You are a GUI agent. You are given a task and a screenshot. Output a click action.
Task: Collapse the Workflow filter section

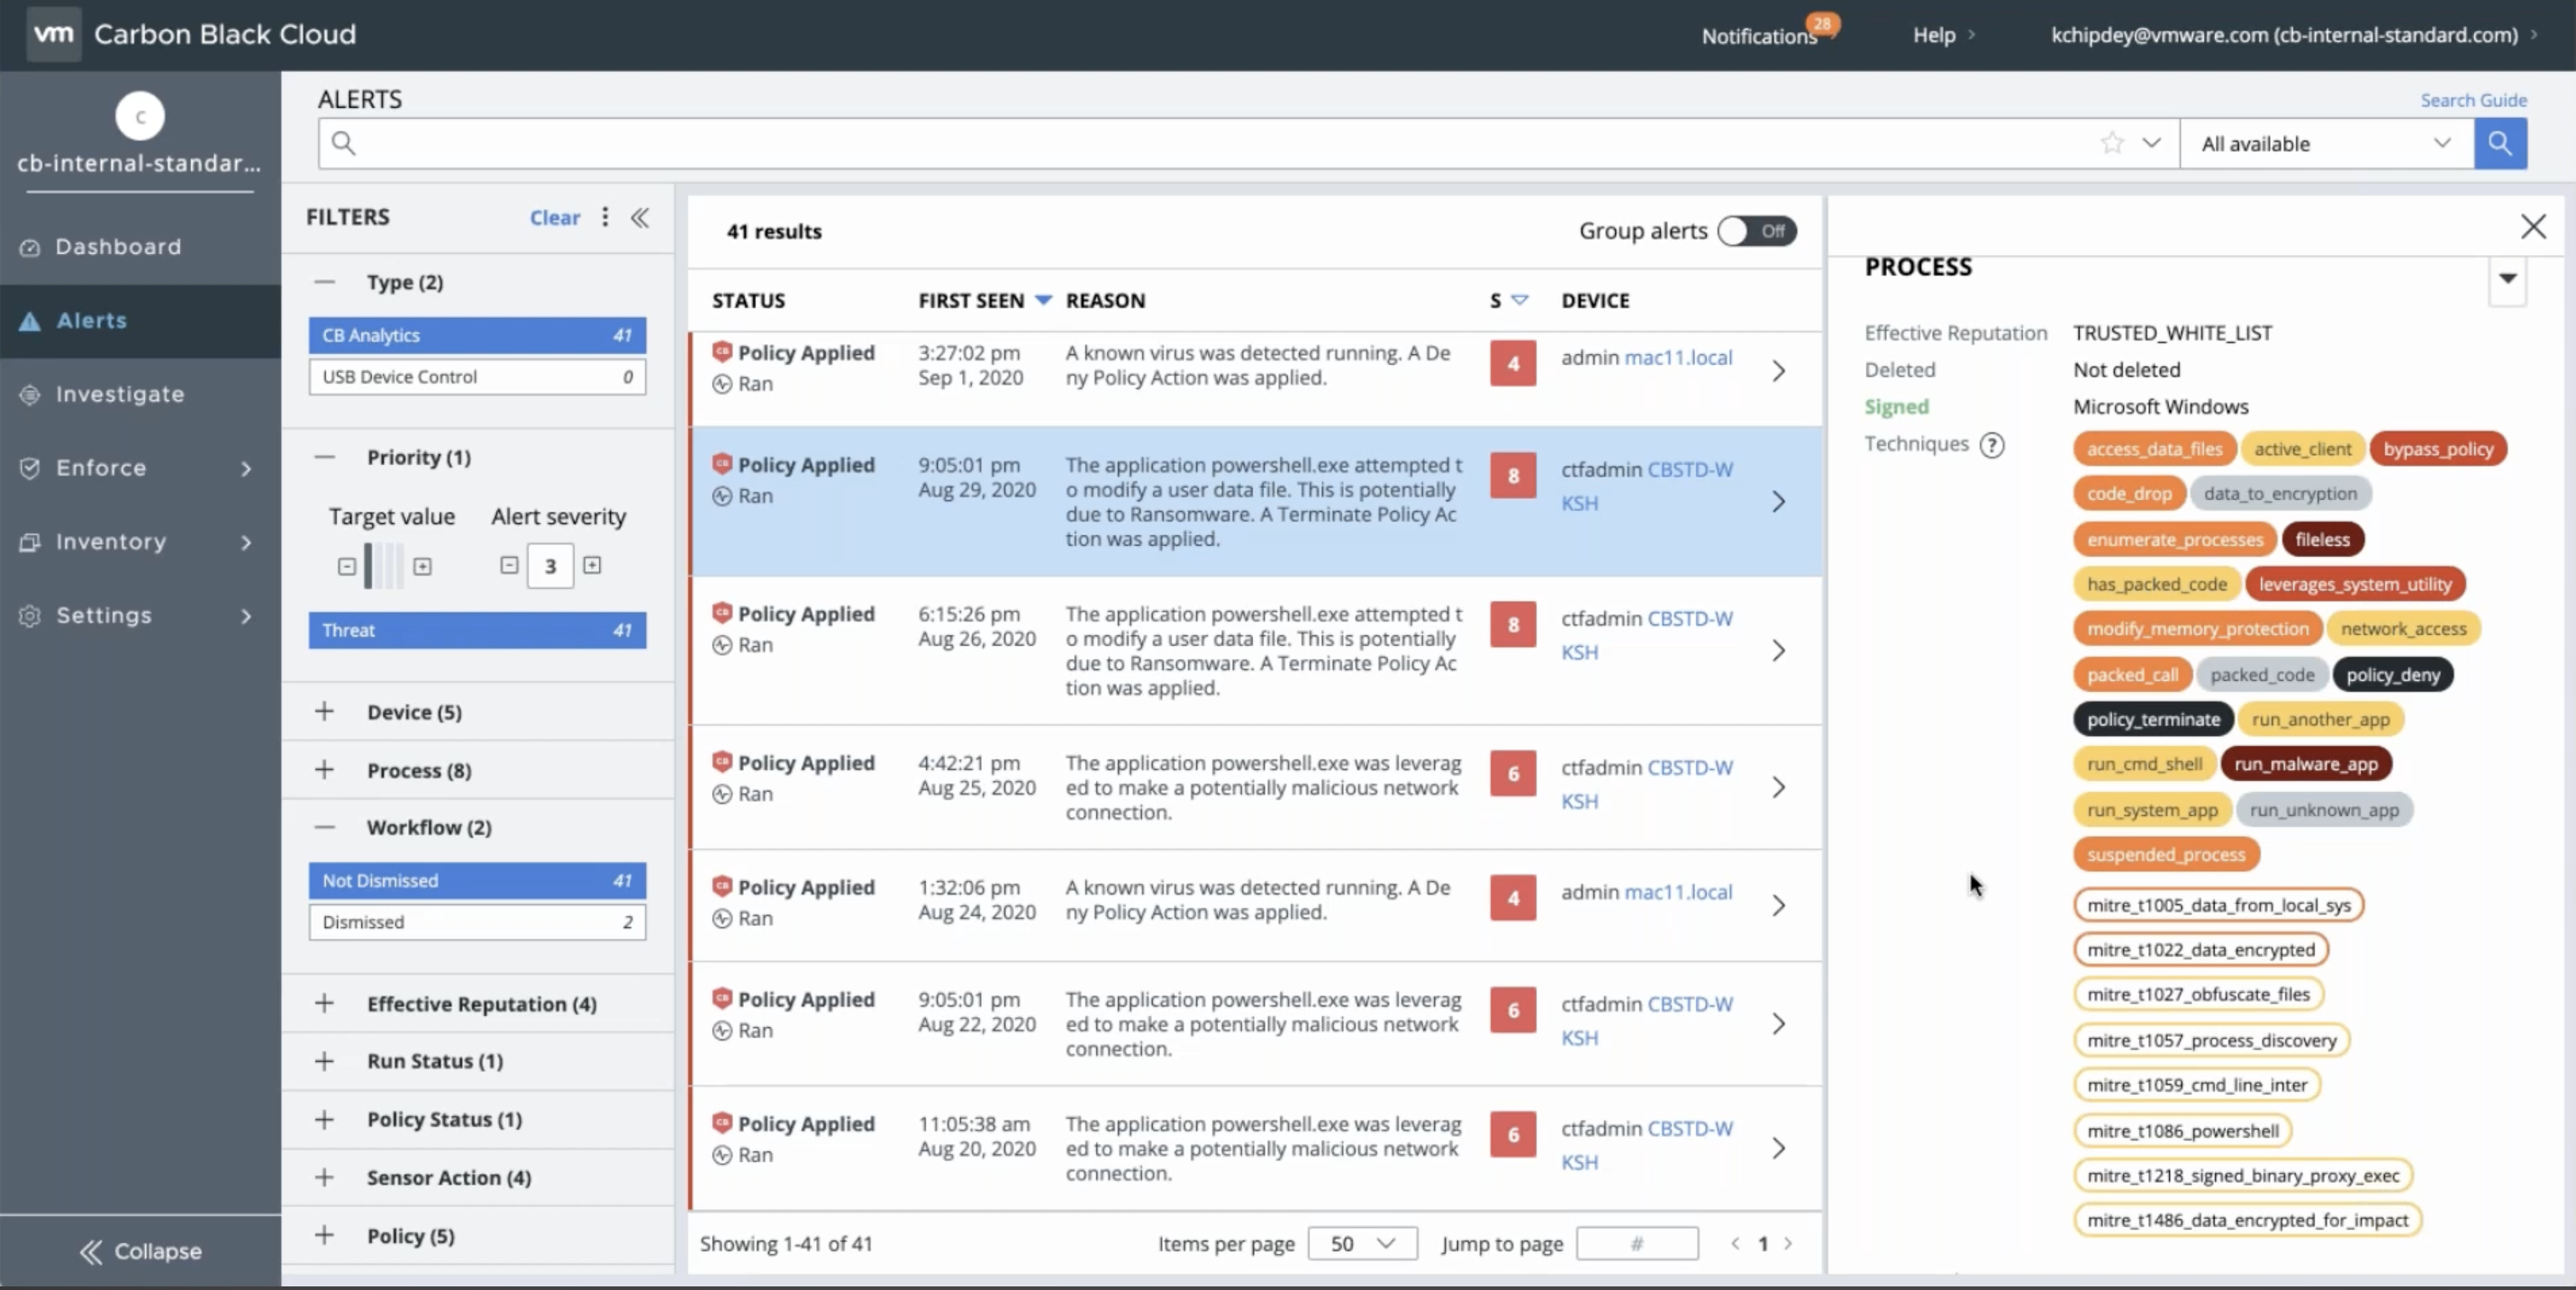(x=324, y=827)
